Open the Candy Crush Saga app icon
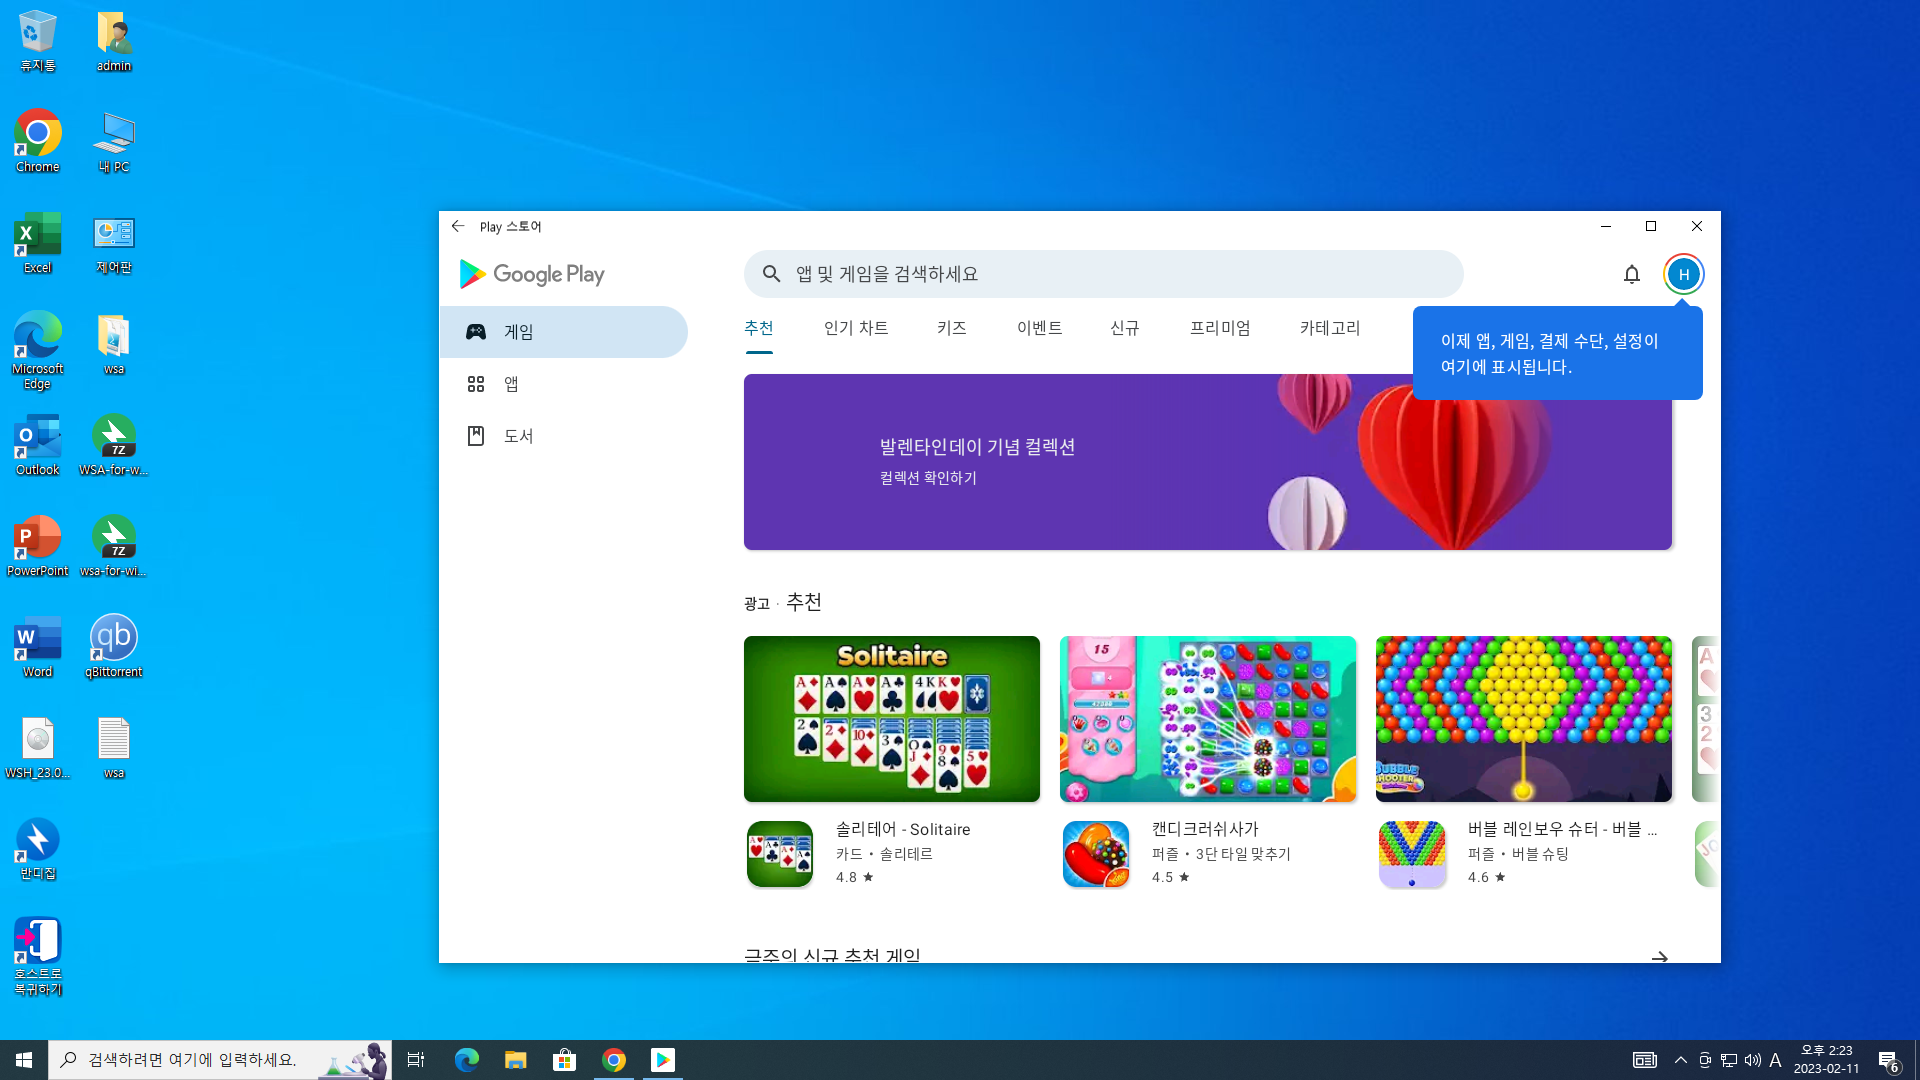 1096,854
